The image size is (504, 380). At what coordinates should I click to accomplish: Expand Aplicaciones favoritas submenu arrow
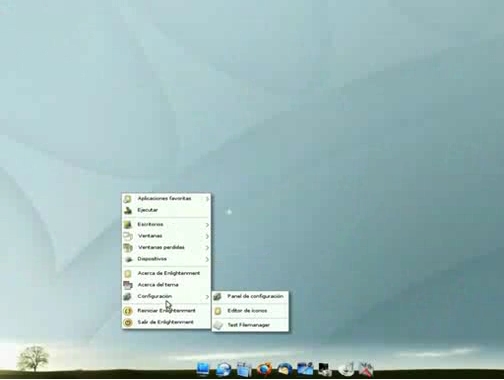pos(207,199)
